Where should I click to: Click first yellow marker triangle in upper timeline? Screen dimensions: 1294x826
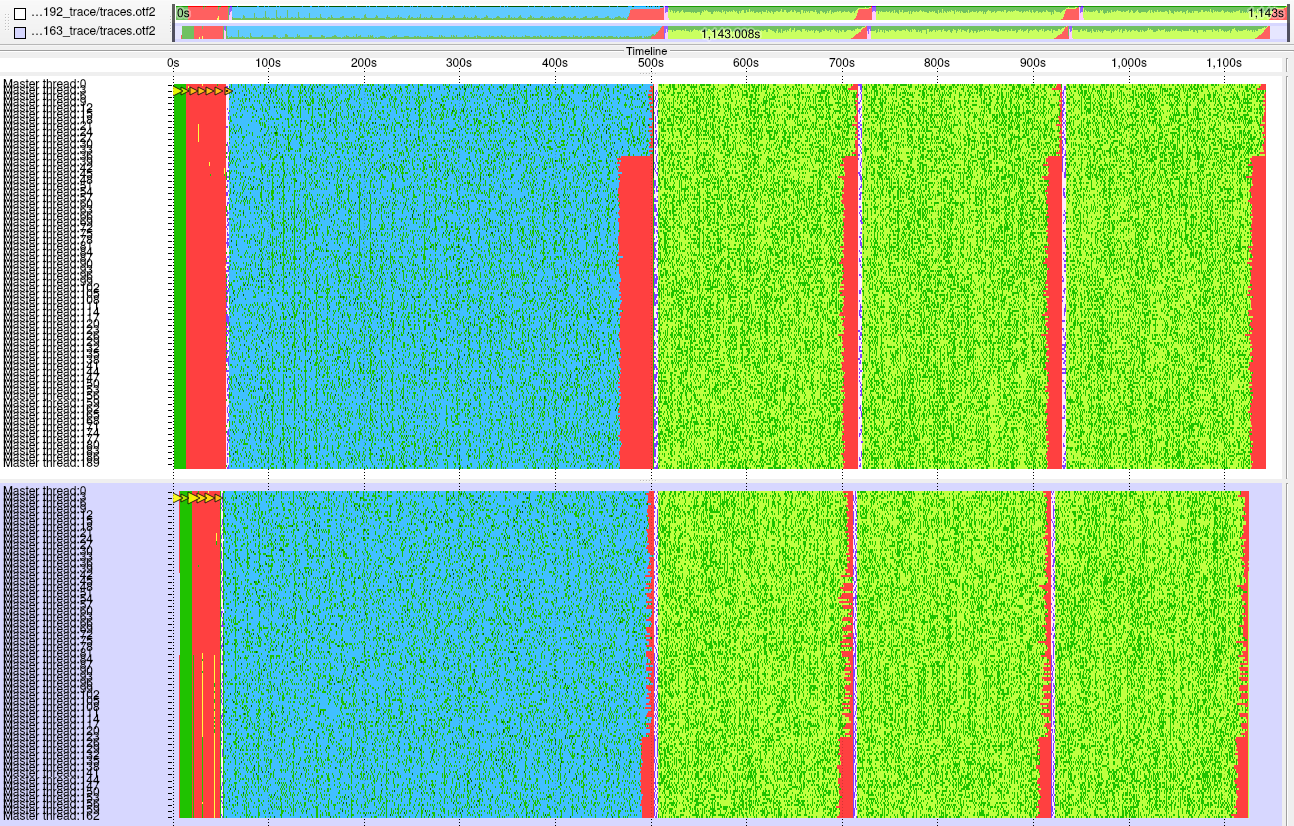(x=179, y=91)
